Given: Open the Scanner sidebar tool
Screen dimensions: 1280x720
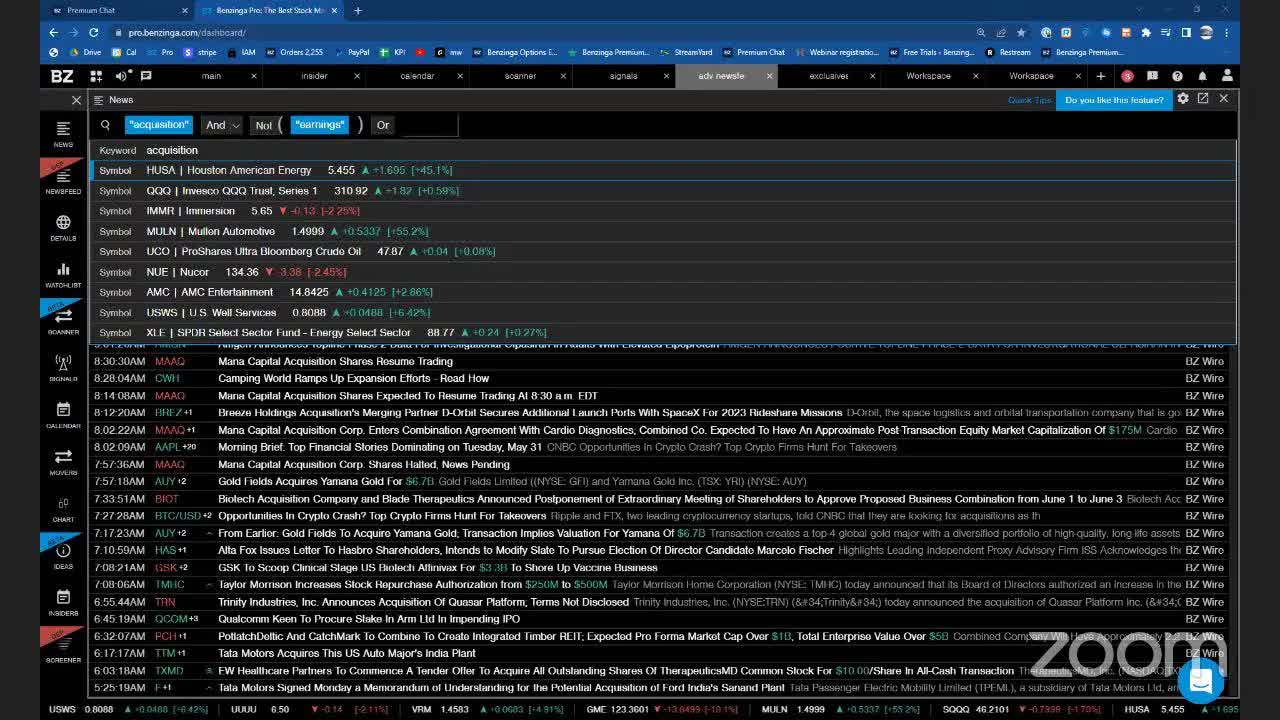Looking at the screenshot, I should tap(63, 321).
